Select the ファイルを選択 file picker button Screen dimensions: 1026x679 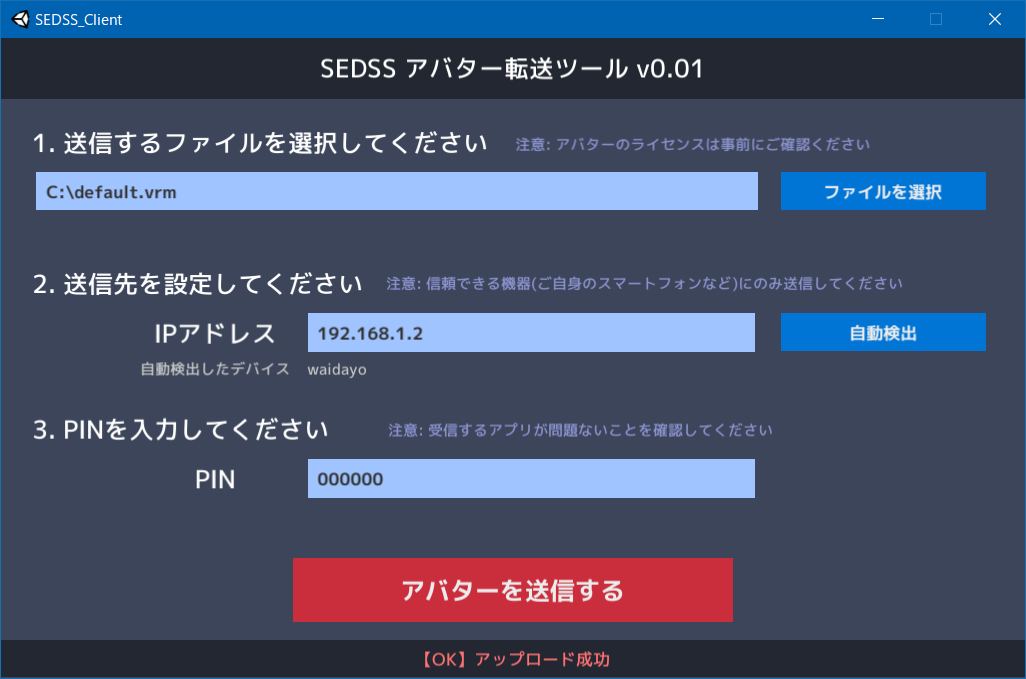pyautogui.click(x=883, y=190)
